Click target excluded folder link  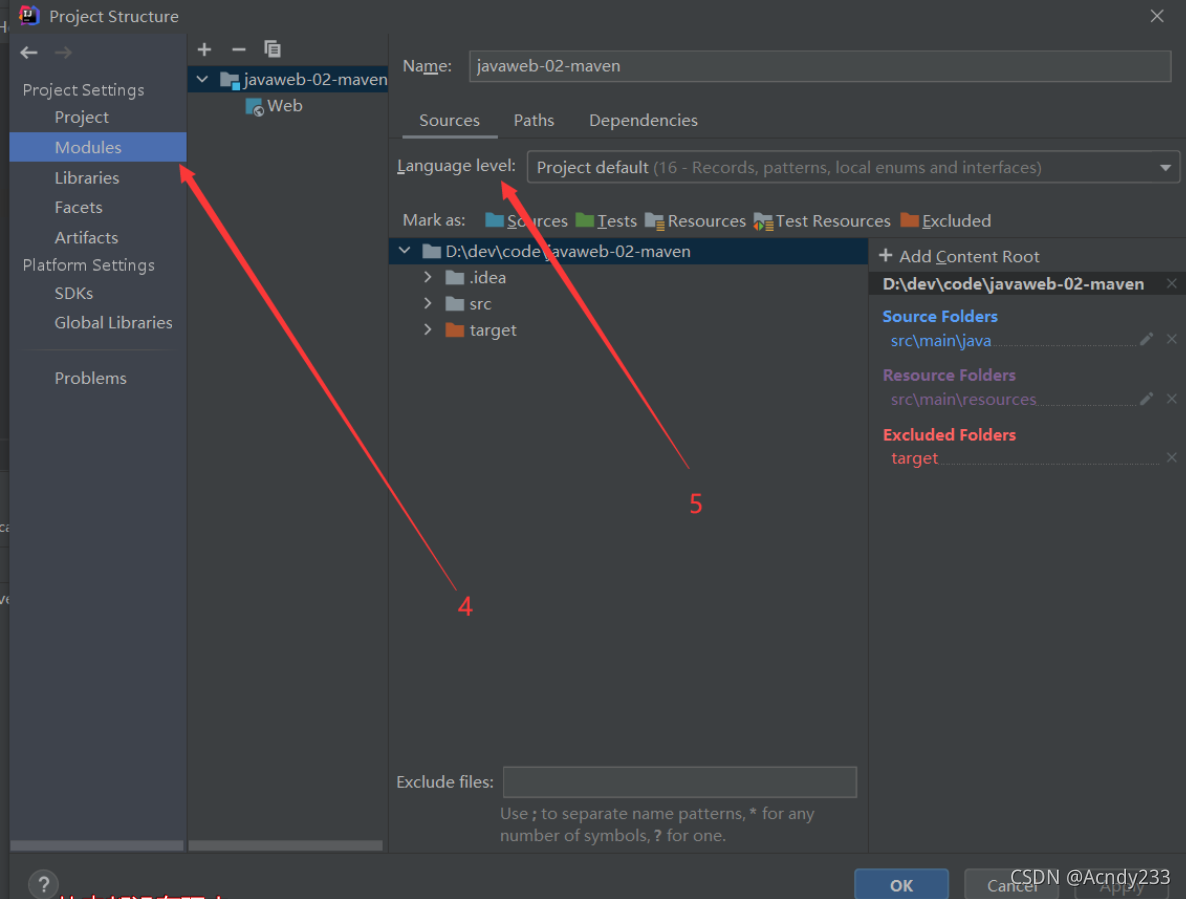(x=914, y=458)
